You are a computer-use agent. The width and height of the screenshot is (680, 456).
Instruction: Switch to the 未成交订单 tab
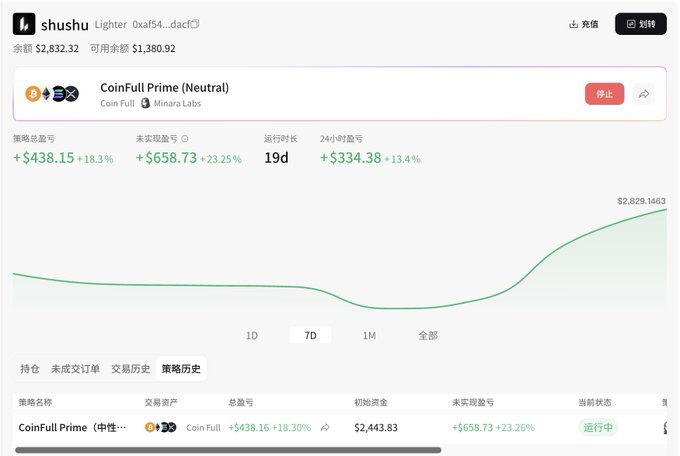[x=75, y=369]
